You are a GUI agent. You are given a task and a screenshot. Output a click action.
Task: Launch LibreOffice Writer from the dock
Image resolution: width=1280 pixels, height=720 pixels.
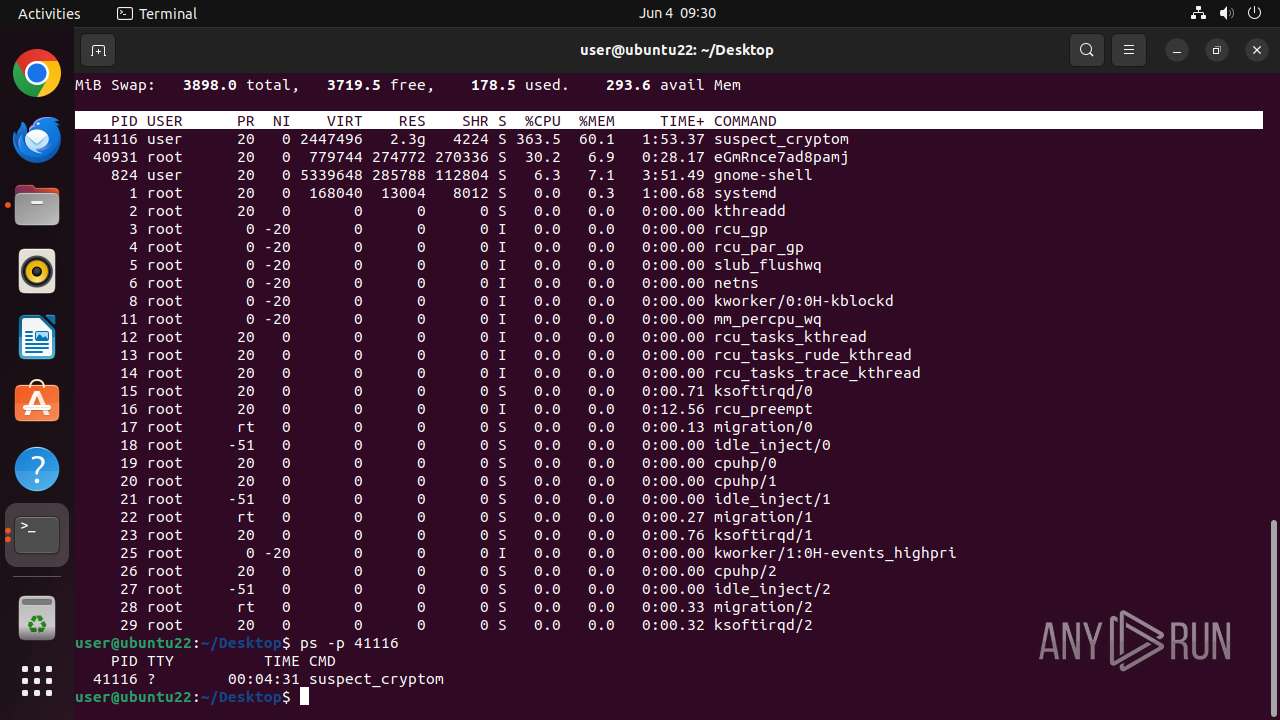(37, 337)
